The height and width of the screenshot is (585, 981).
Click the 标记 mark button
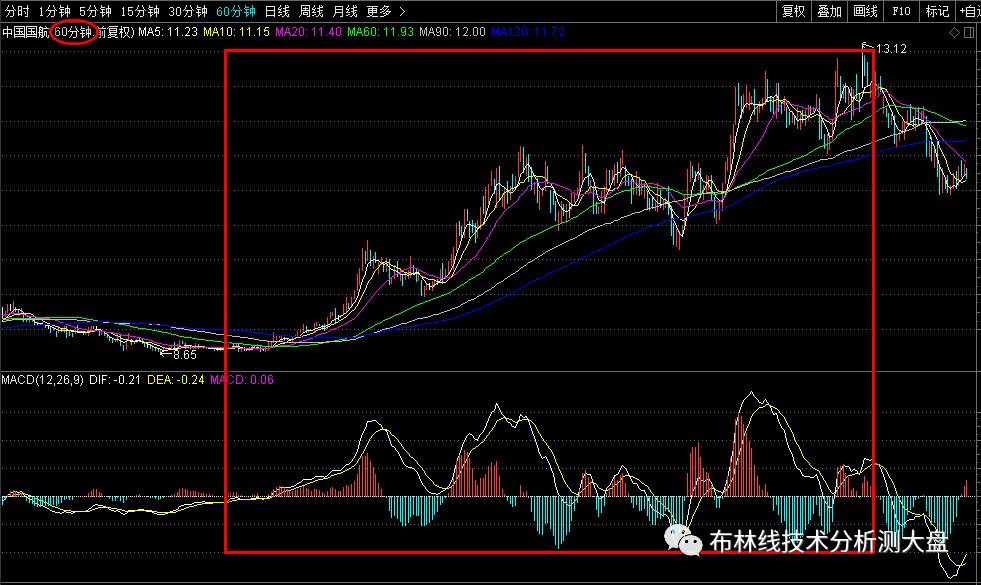(x=937, y=11)
